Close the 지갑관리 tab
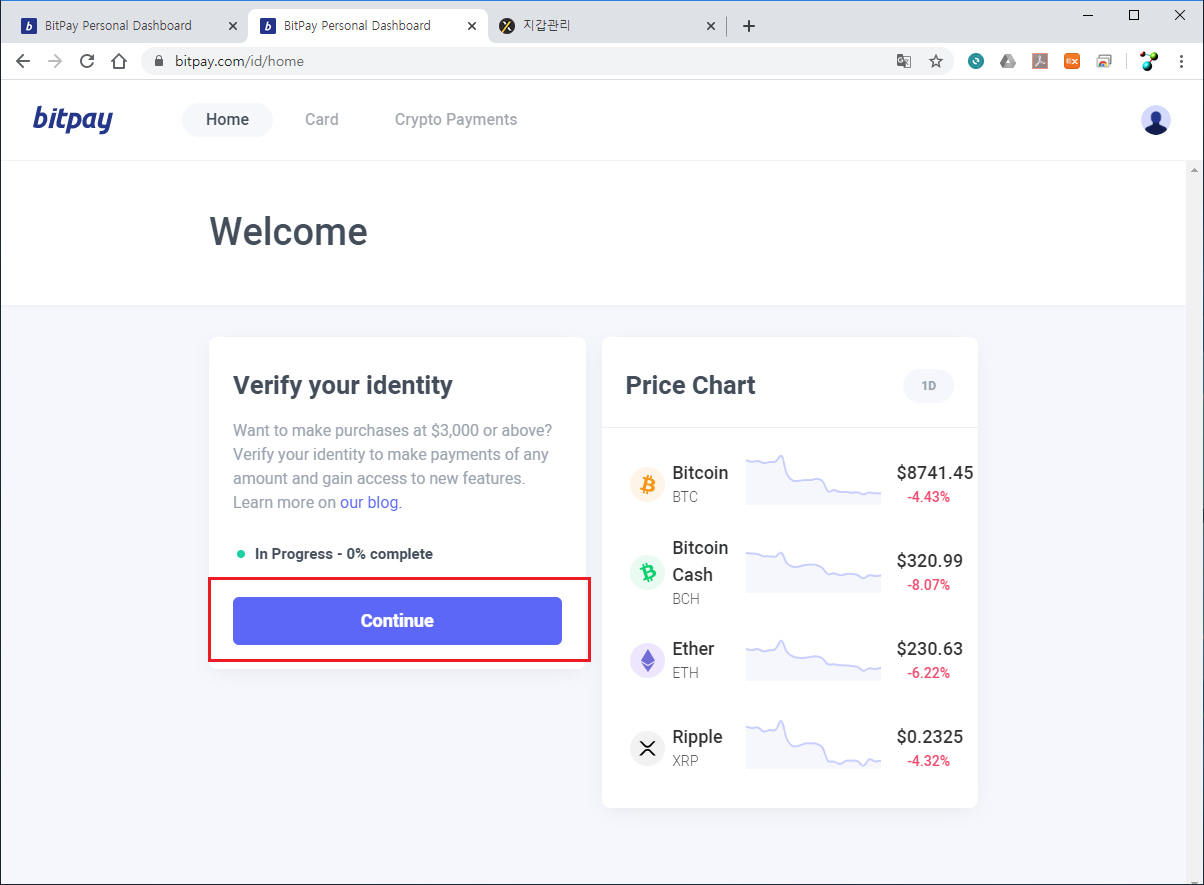 pos(711,26)
